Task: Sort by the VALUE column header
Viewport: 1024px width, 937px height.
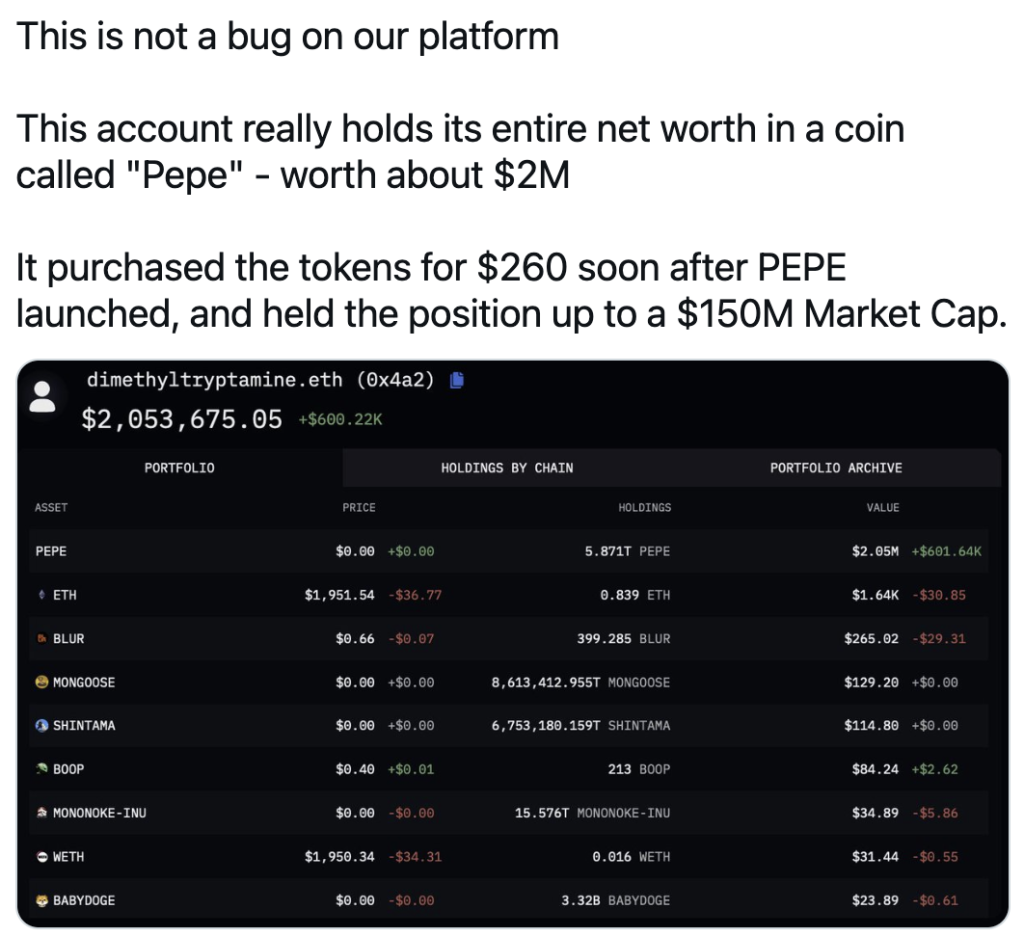Action: [x=883, y=507]
